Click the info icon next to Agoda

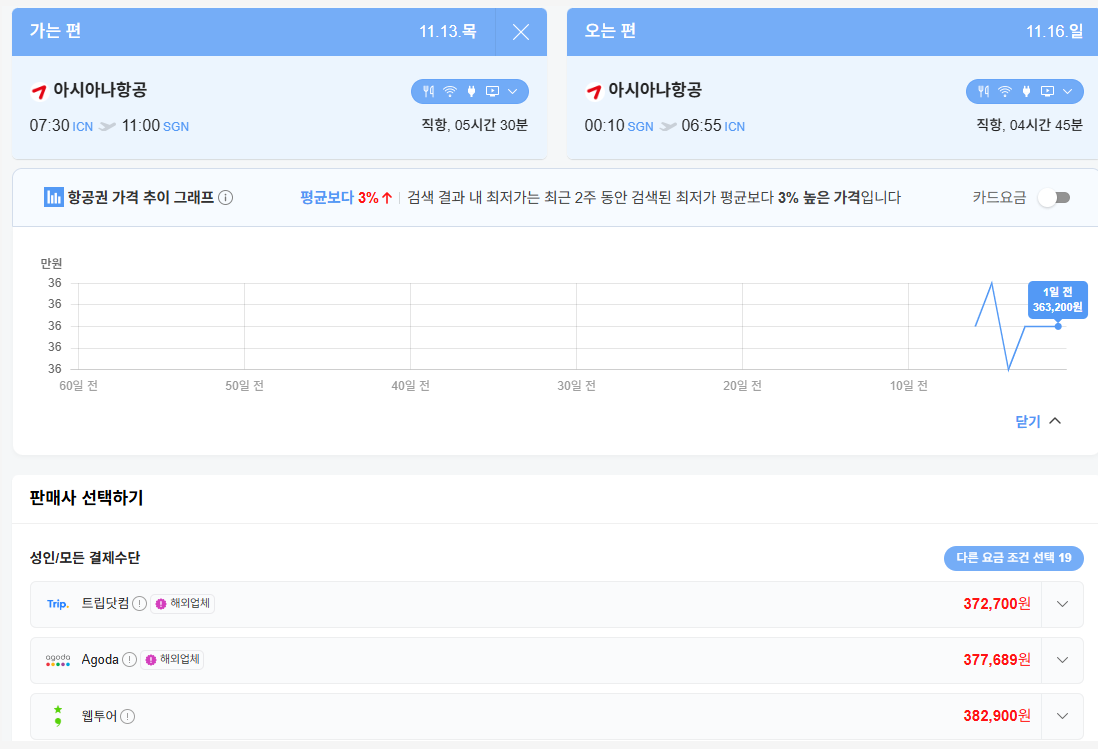click(130, 660)
